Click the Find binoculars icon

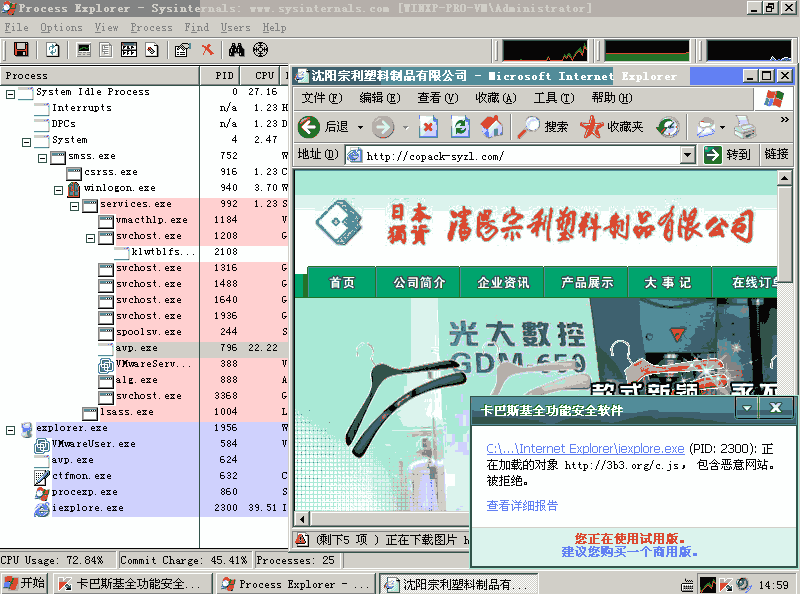click(x=236, y=50)
